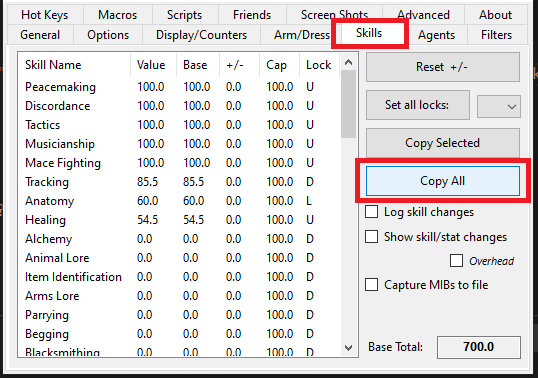Click the Base Total value field

pos(479,347)
